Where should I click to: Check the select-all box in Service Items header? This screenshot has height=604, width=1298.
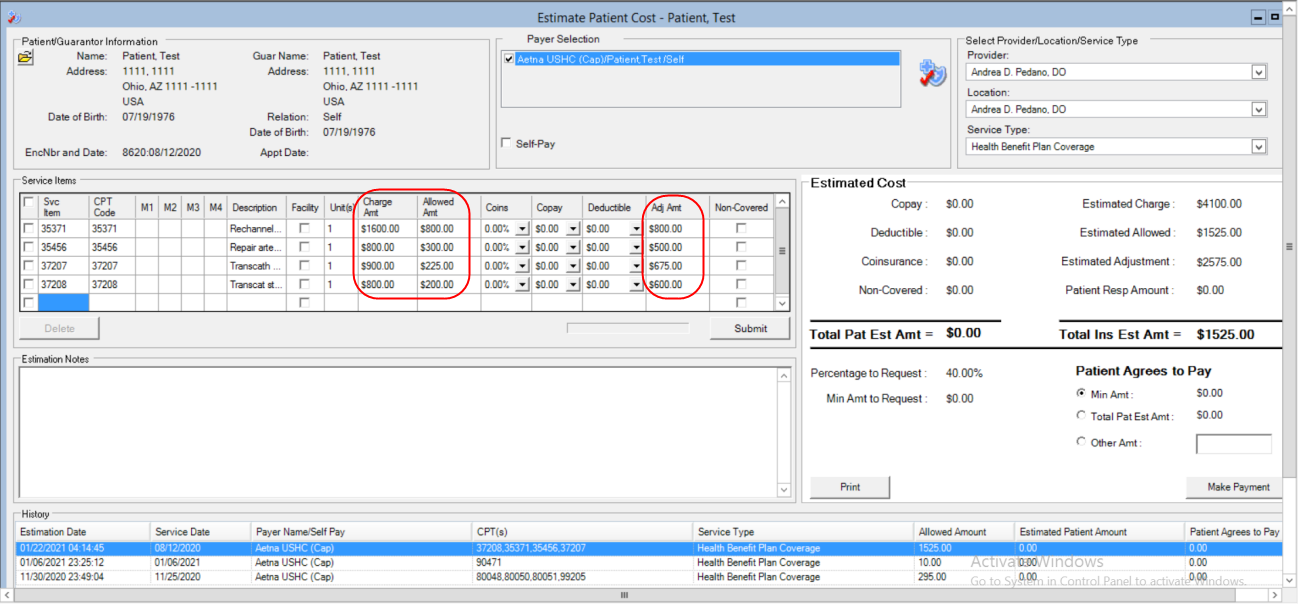(29, 203)
